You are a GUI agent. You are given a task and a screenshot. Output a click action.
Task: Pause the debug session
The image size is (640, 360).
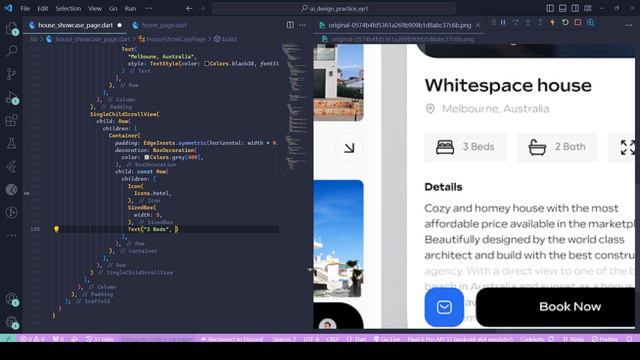tap(503, 22)
